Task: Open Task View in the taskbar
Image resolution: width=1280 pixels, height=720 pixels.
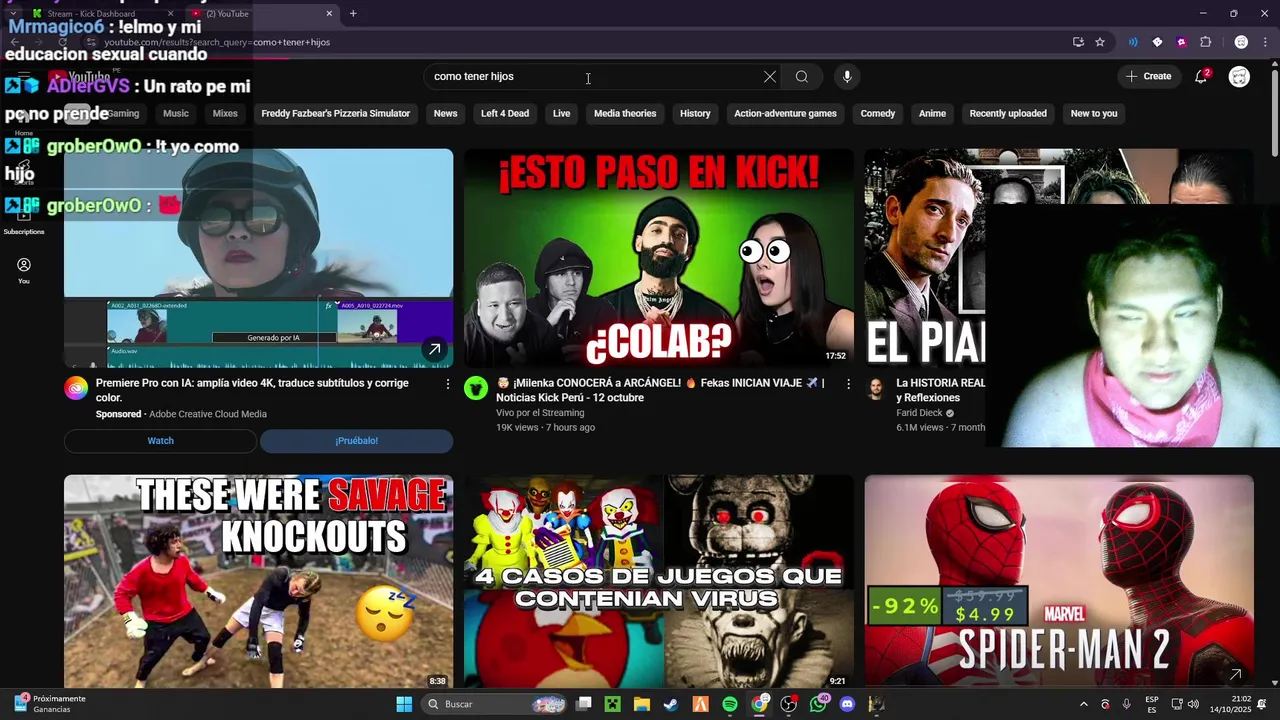Action: (584, 704)
